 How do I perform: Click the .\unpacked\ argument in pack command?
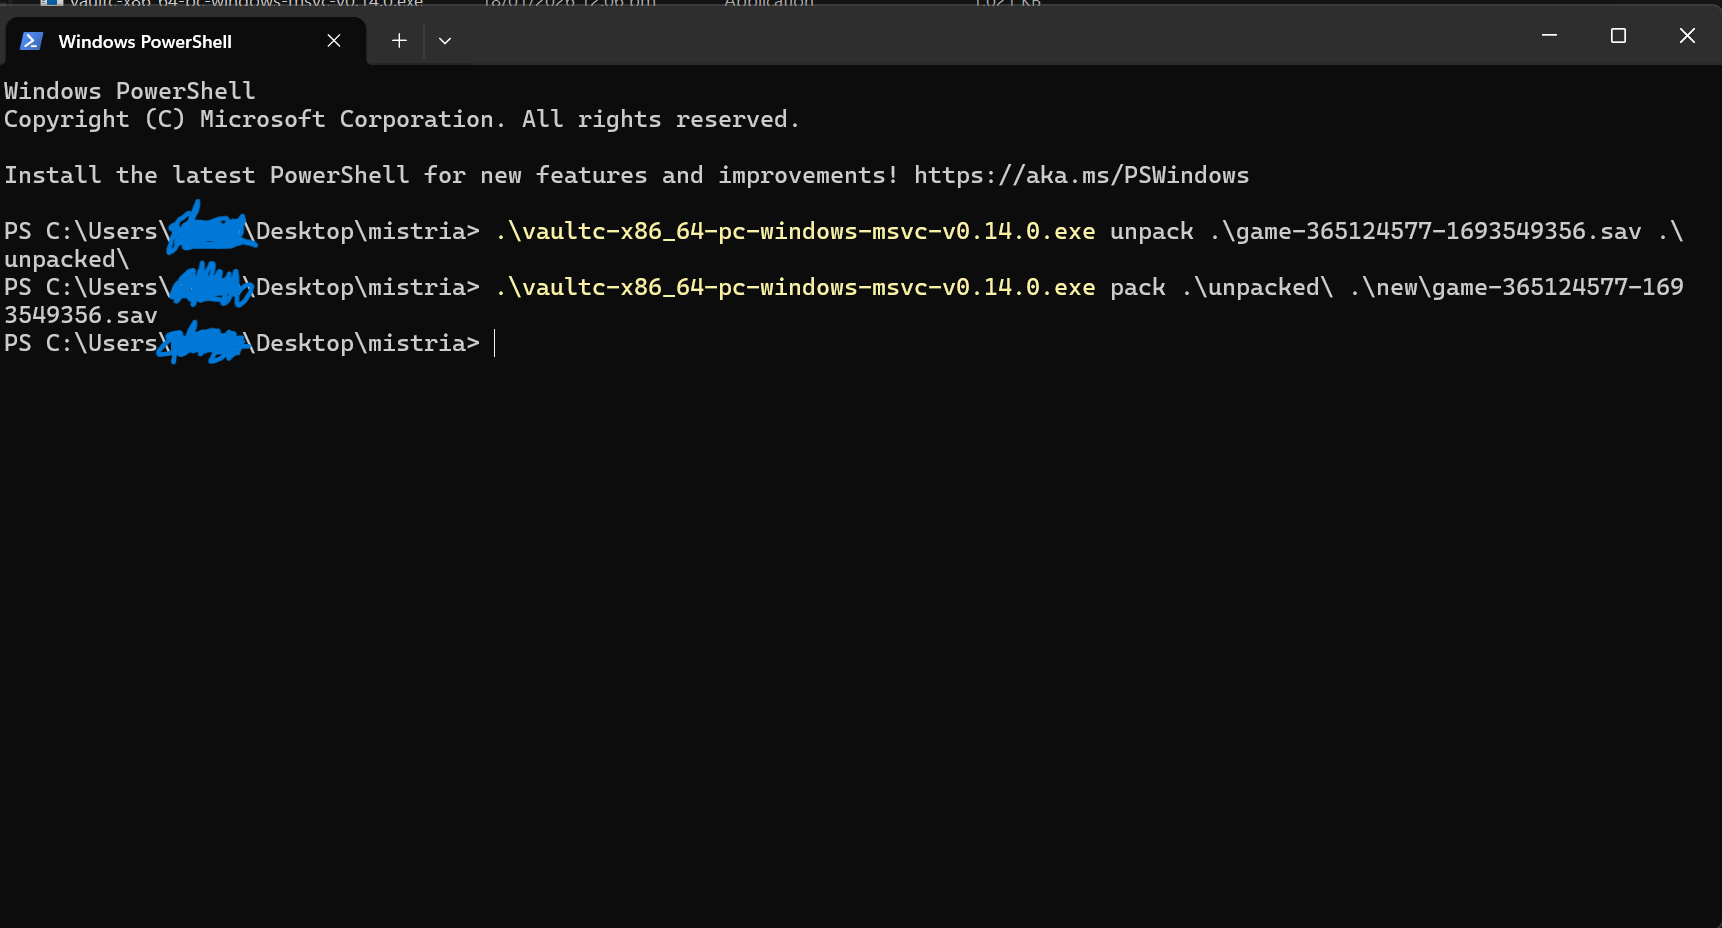(x=1257, y=288)
